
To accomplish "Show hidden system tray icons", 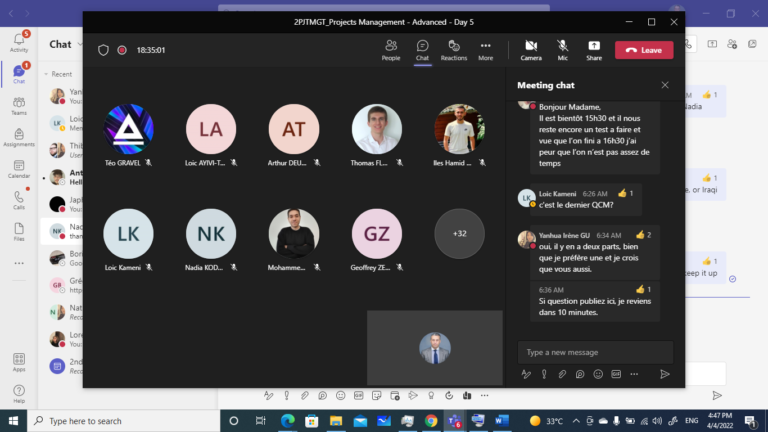I will point(576,421).
